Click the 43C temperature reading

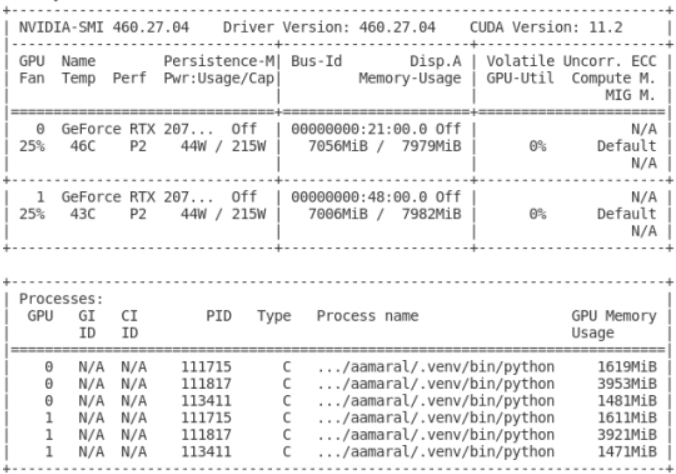click(76, 212)
